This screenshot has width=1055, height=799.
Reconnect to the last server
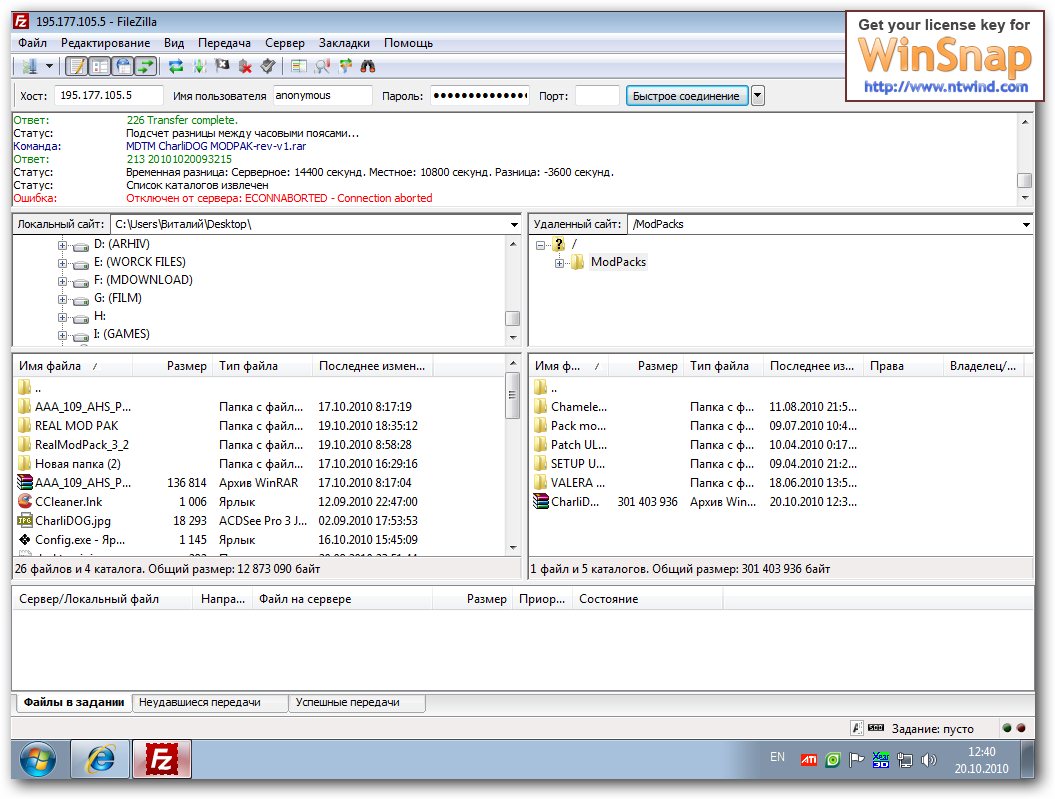[x=268, y=67]
